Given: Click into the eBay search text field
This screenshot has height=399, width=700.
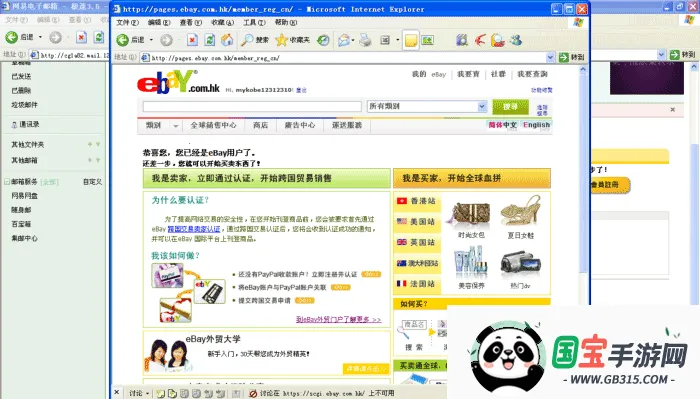Looking at the screenshot, I should [x=252, y=106].
